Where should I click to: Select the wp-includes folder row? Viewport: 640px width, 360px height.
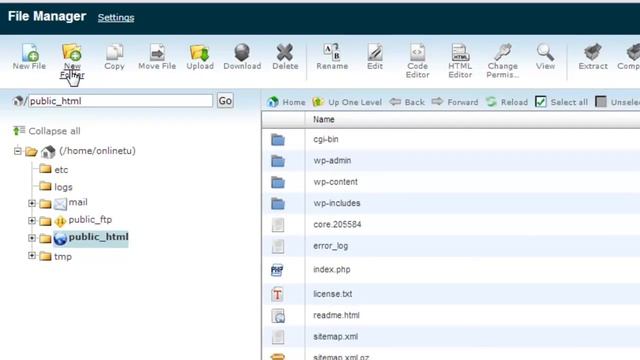pos(451,203)
